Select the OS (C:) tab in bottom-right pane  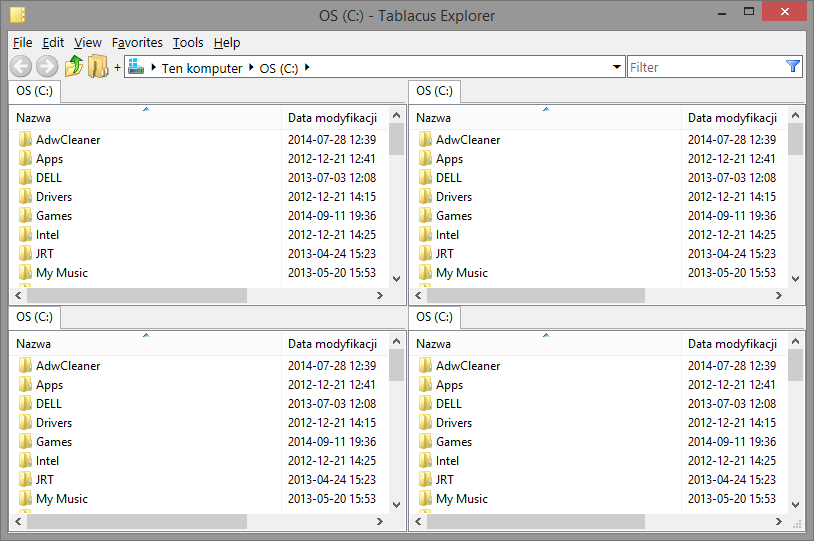434,317
